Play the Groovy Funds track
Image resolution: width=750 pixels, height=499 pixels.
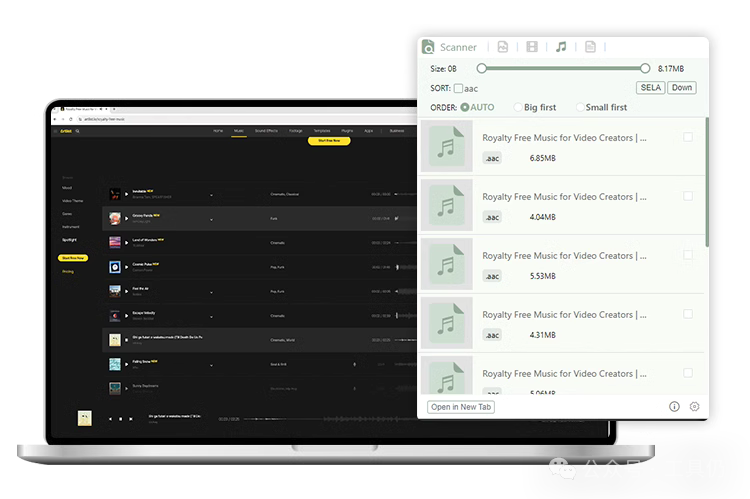[x=127, y=218]
